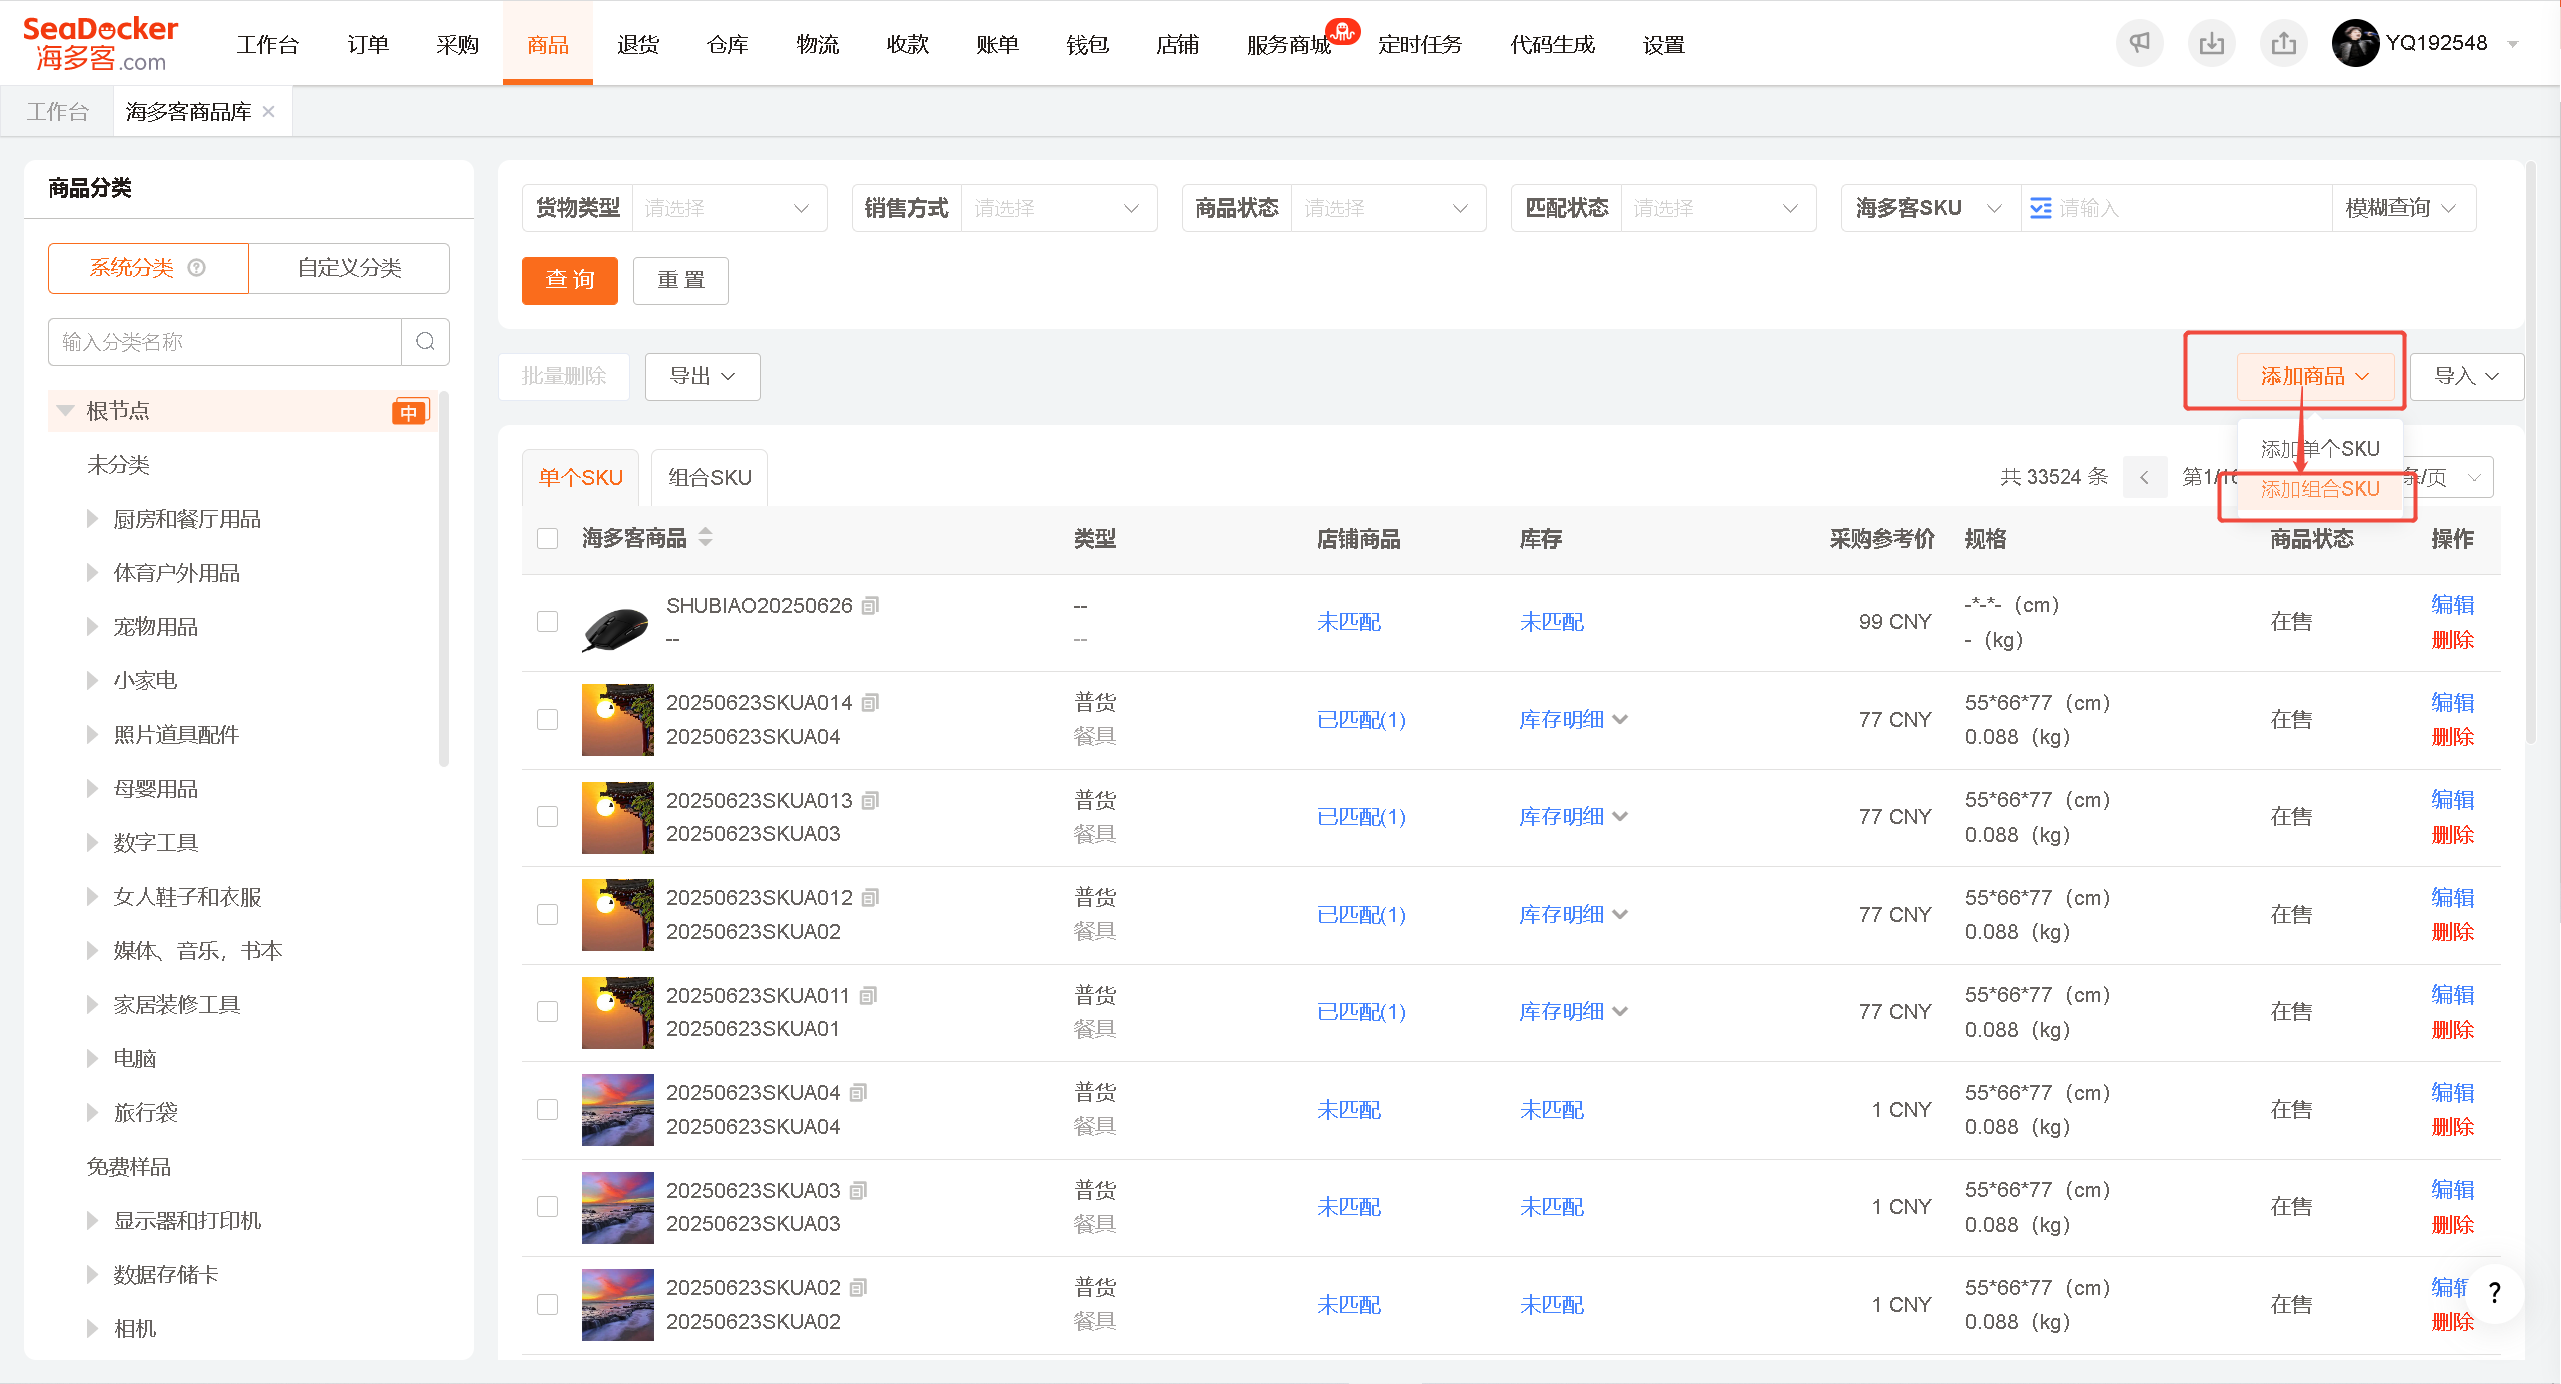Click the 查询 button
Image resolution: width=2561 pixels, height=1384 pixels.
click(x=570, y=281)
